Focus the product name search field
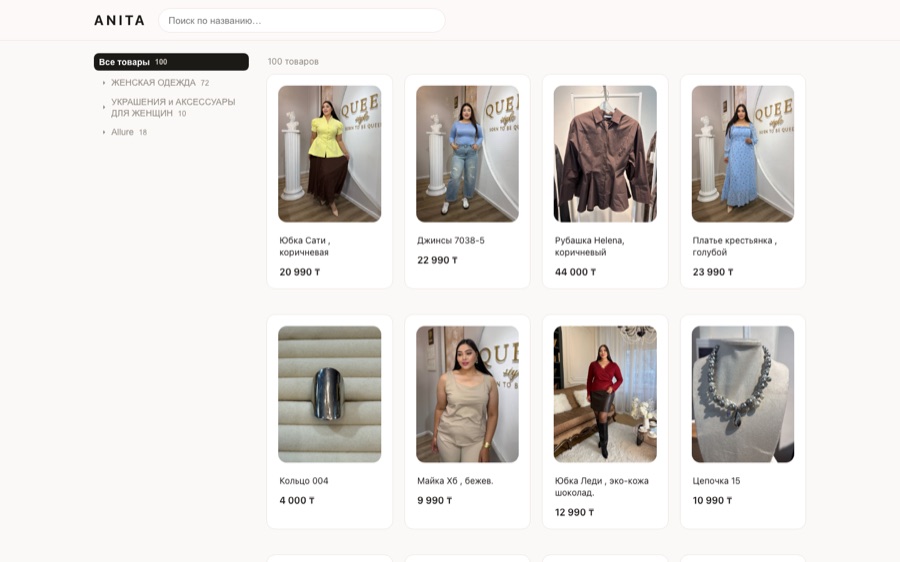 302,21
